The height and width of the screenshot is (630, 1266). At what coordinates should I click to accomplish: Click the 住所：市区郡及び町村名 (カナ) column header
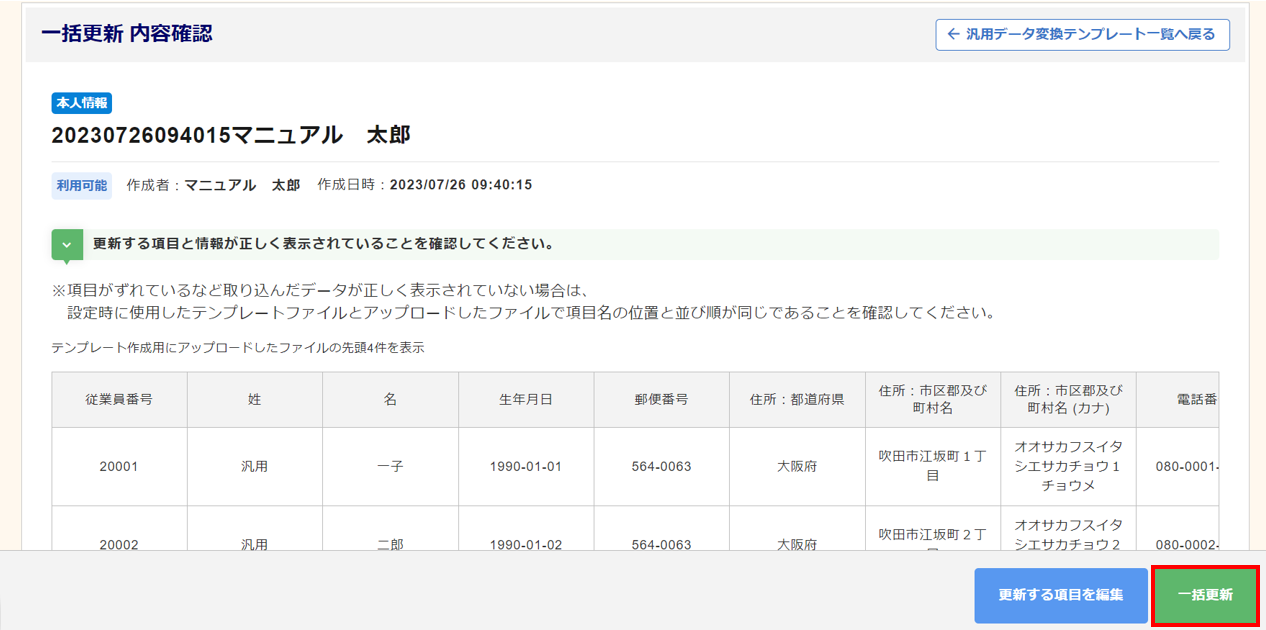[1069, 400]
